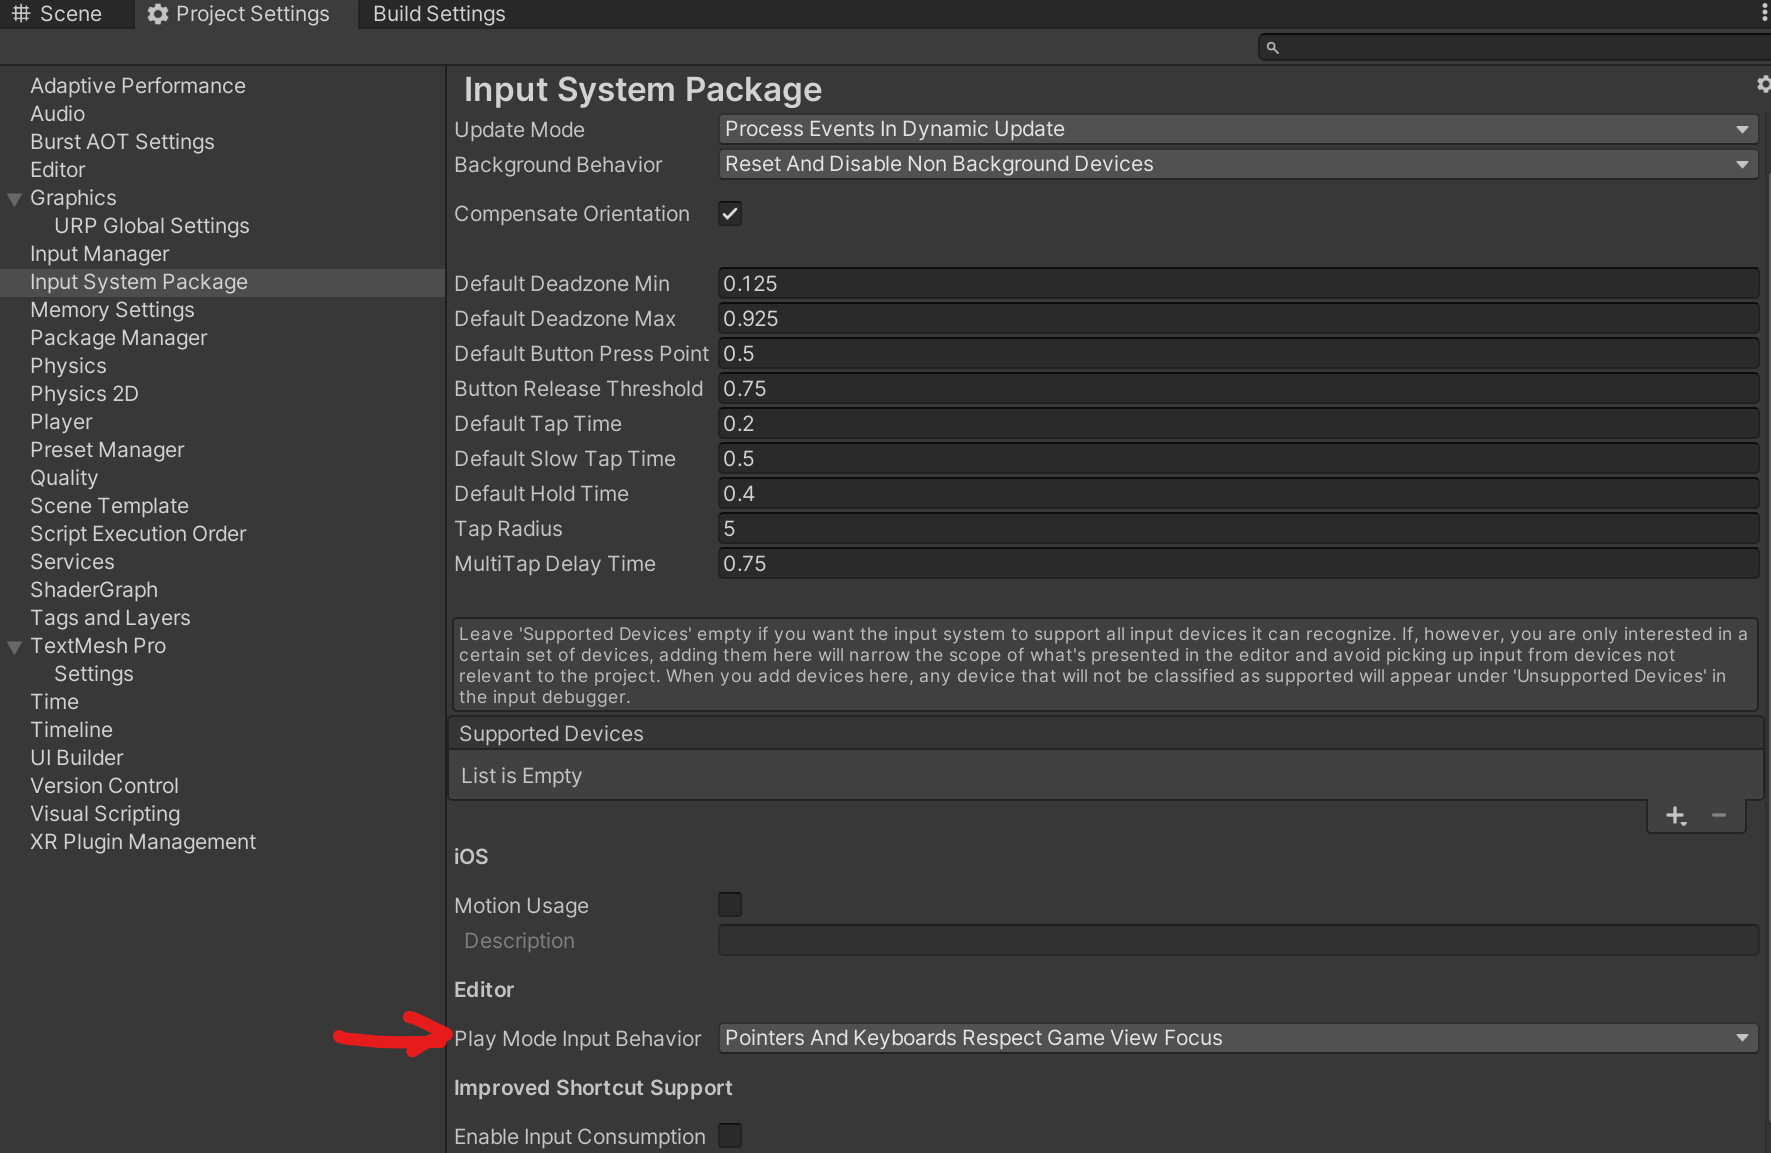Toggle the Compensate Orientation checkbox
Viewport: 1771px width, 1153px height.
pos(730,214)
